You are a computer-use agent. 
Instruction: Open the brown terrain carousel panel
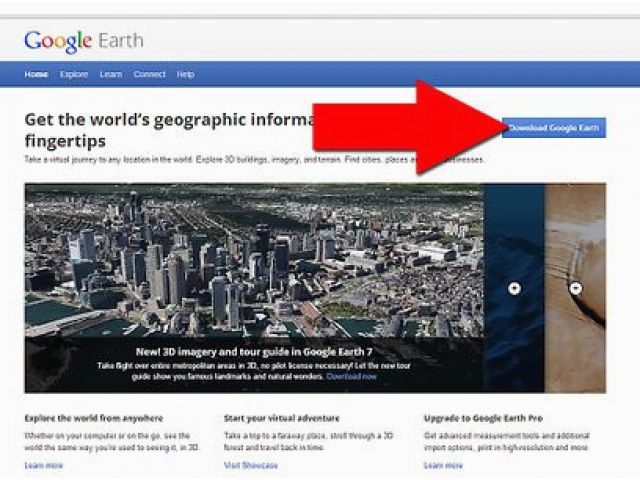576,288
